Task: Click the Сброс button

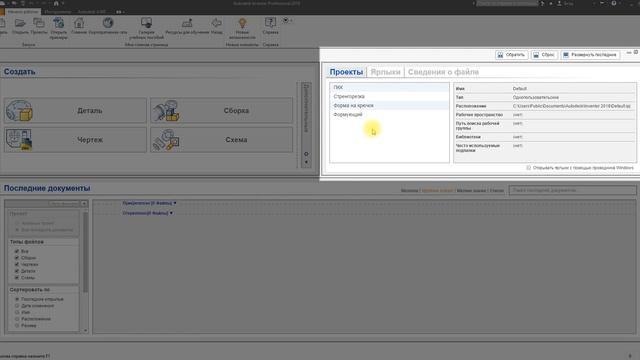Action: tap(544, 55)
